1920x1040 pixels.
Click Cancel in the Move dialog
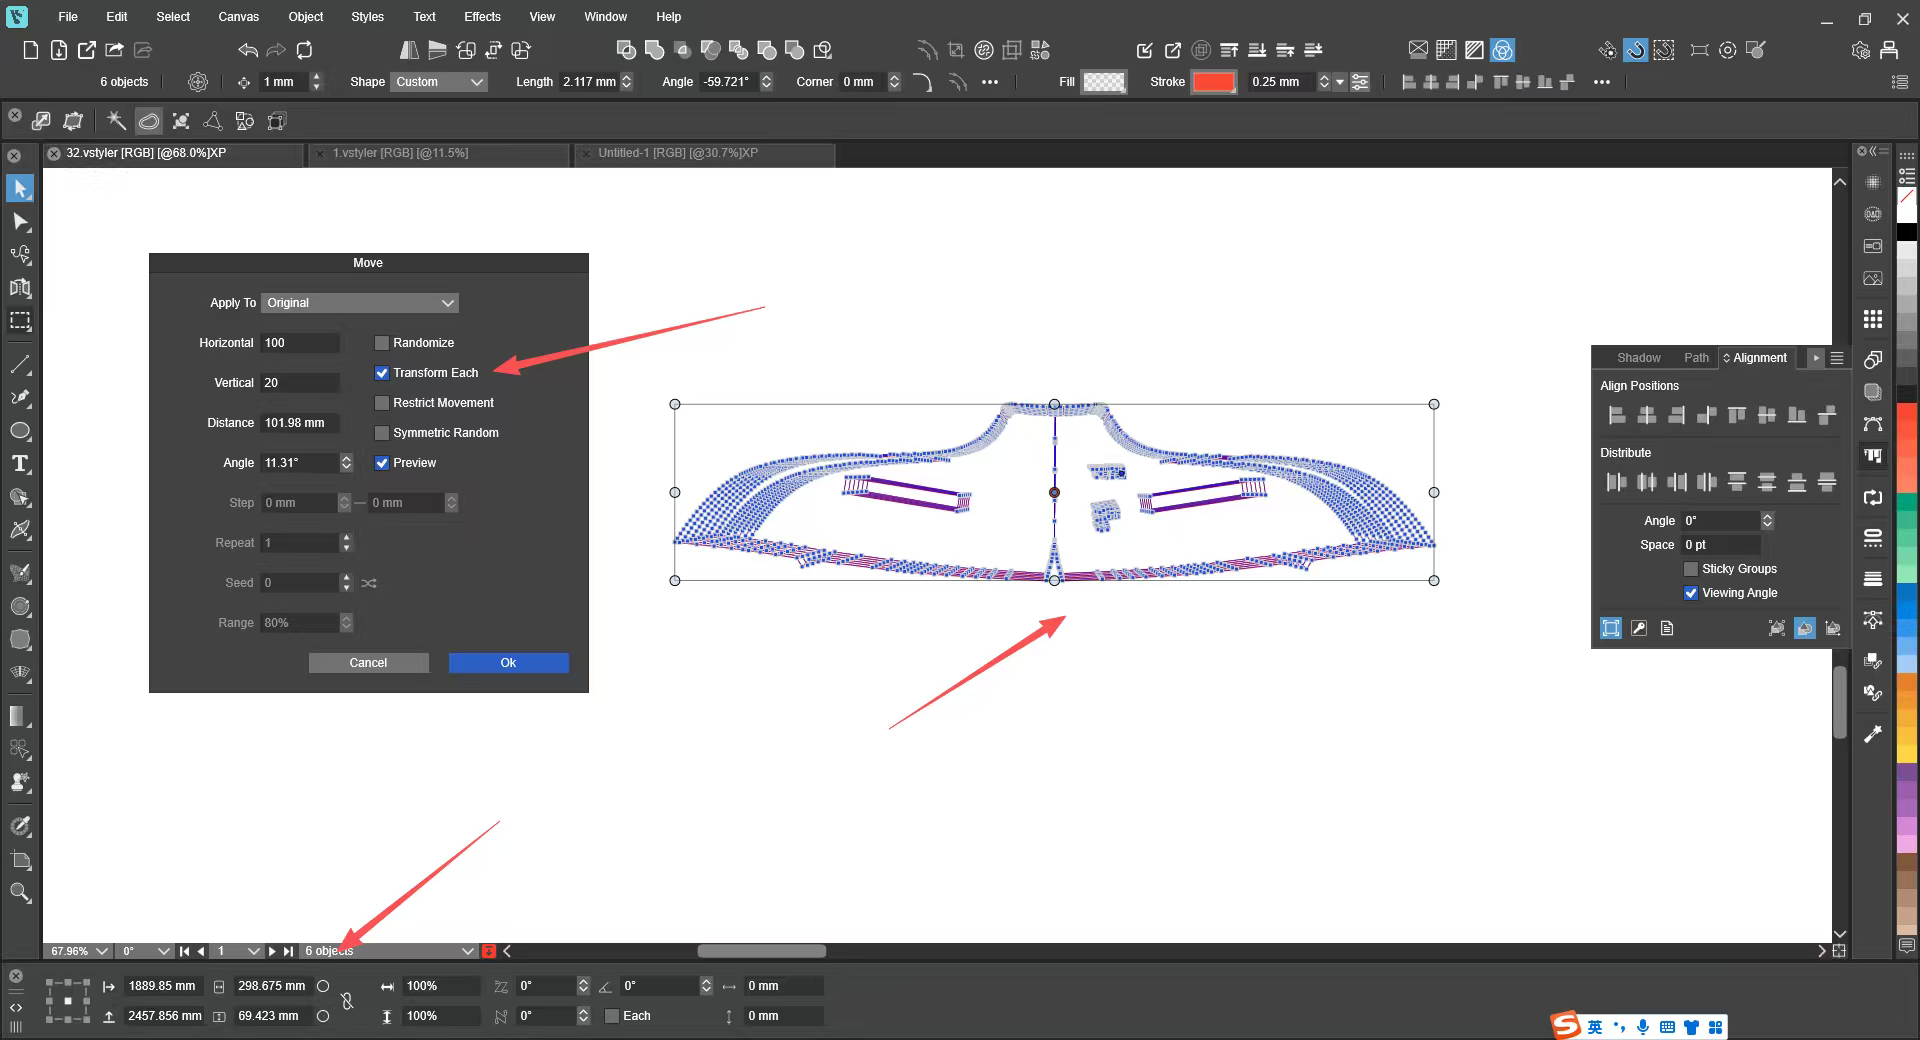(368, 663)
